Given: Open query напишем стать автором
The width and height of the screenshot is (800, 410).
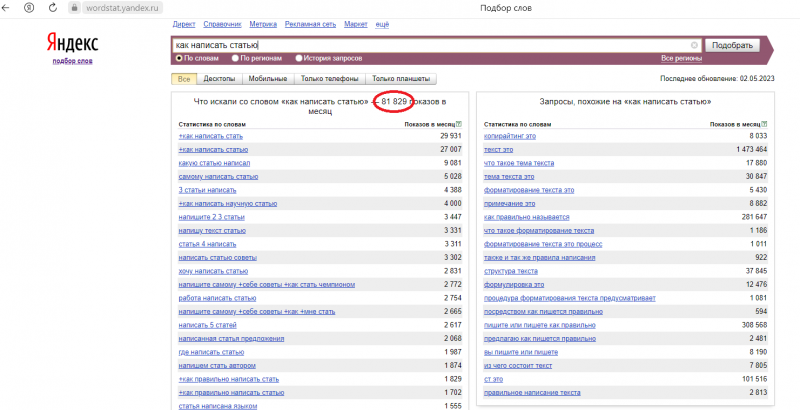Looking at the screenshot, I should (217, 366).
